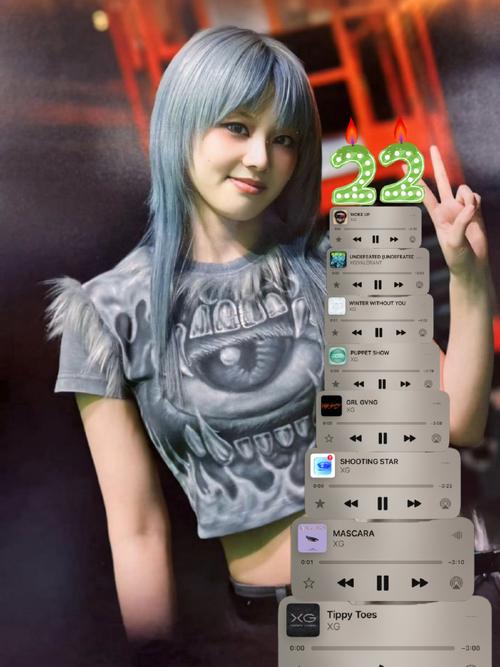Viewport: 500px width, 667px height.
Task: Star the UNDEFEATED song as favorite
Action: coord(337,285)
